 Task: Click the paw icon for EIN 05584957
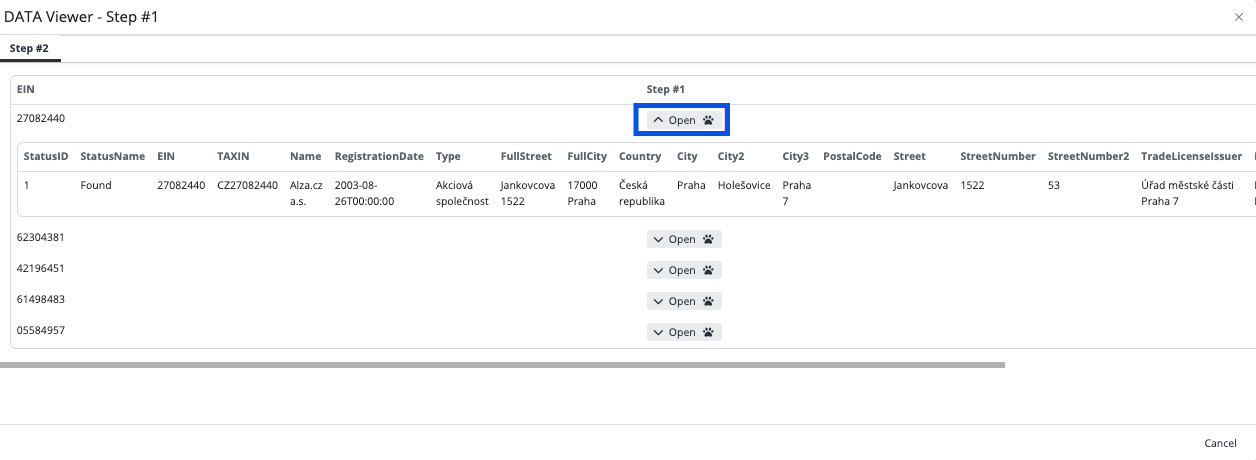pyautogui.click(x=708, y=332)
